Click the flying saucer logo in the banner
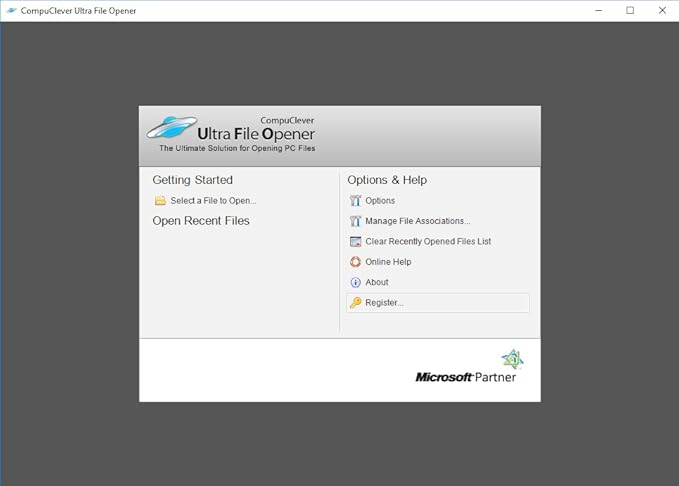The height and width of the screenshot is (486, 679). pos(171,129)
